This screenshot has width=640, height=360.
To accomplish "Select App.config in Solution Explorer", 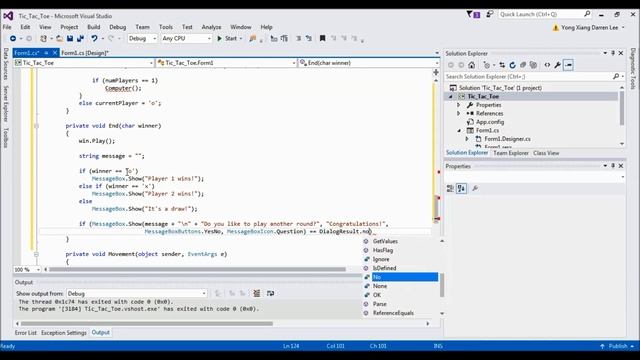I will (x=490, y=122).
